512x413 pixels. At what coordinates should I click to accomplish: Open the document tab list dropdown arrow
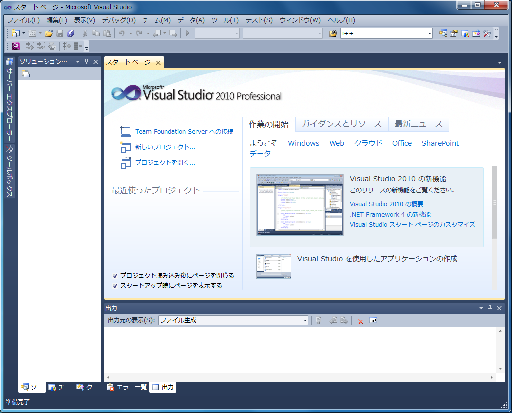[499, 63]
